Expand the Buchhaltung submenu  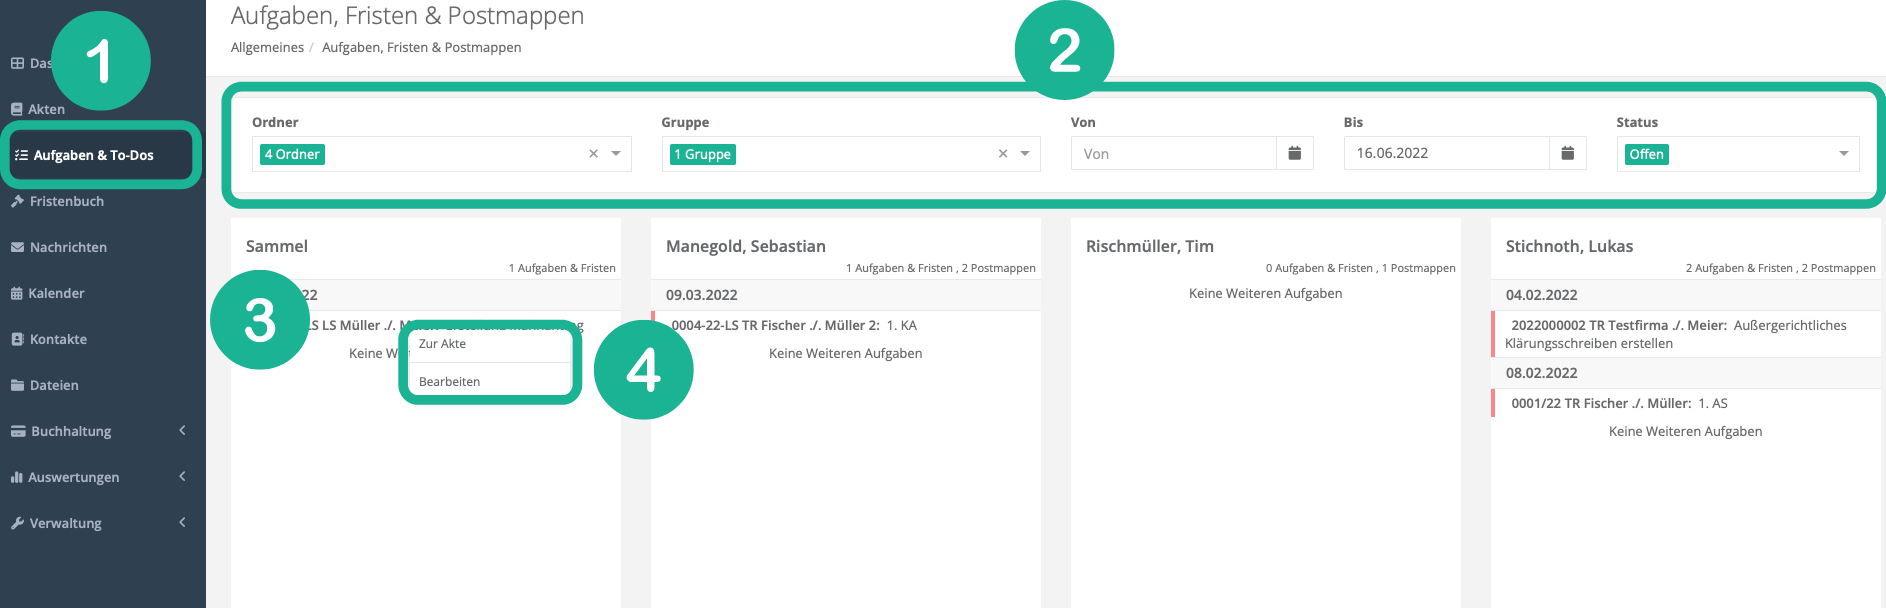tap(182, 431)
